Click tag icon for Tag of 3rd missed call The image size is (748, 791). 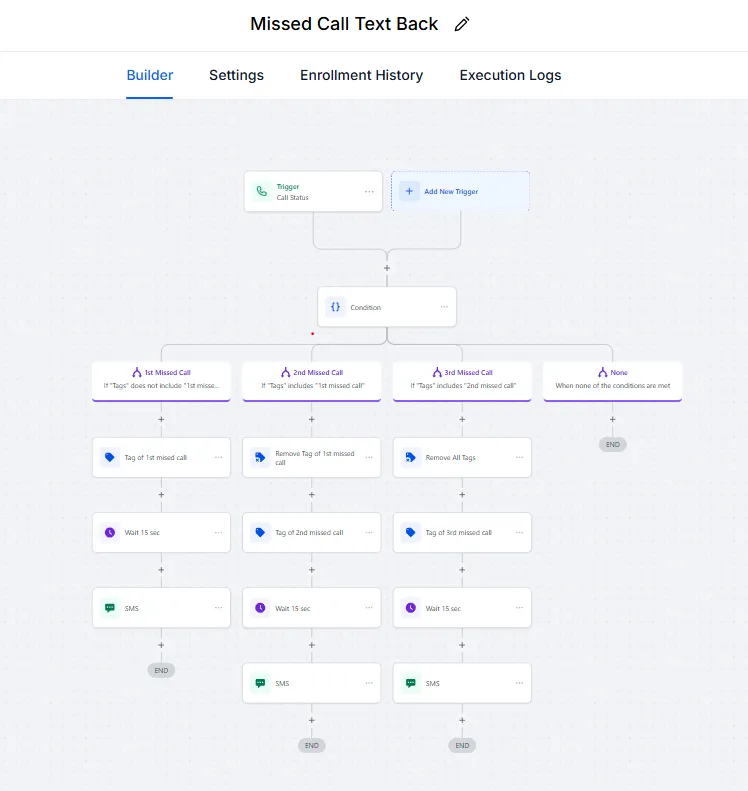[x=410, y=532]
